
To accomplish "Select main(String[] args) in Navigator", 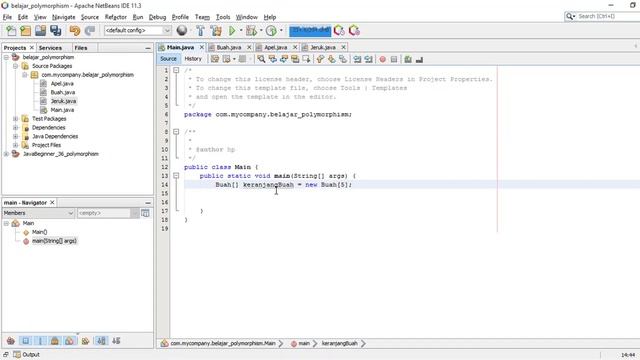I will 54,241.
